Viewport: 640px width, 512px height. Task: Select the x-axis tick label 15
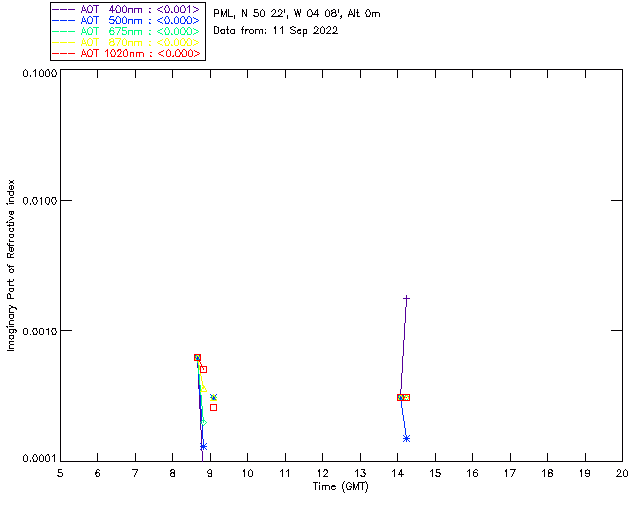435,473
